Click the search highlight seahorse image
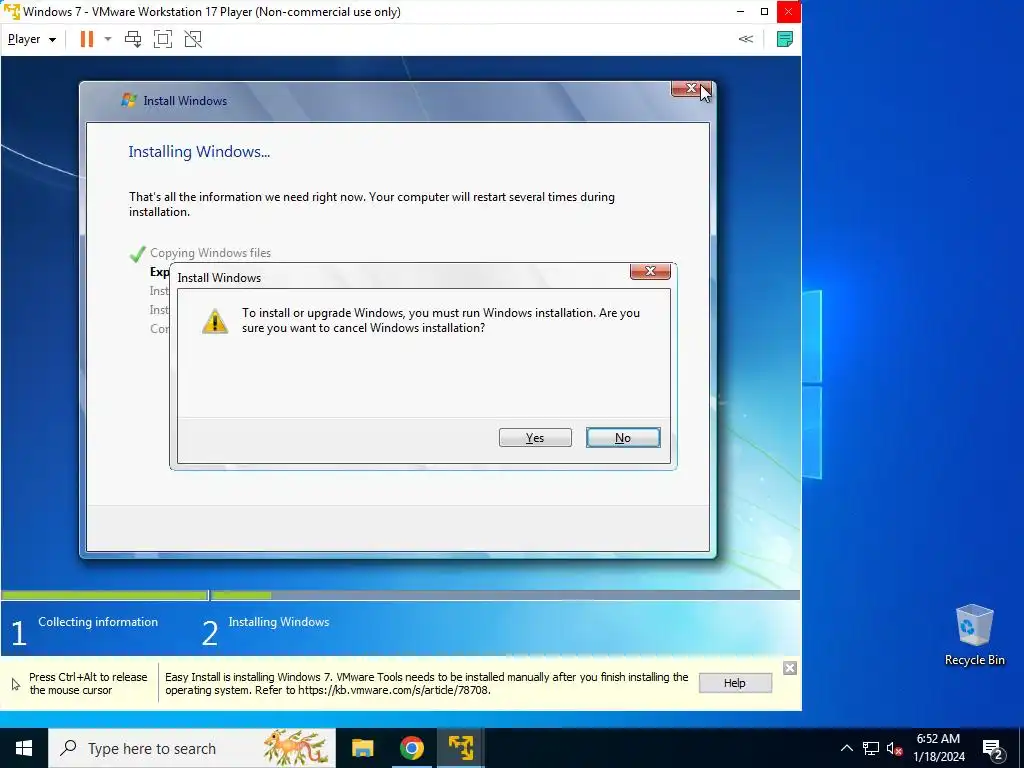Screen dimensions: 1024x768 (x=296, y=748)
